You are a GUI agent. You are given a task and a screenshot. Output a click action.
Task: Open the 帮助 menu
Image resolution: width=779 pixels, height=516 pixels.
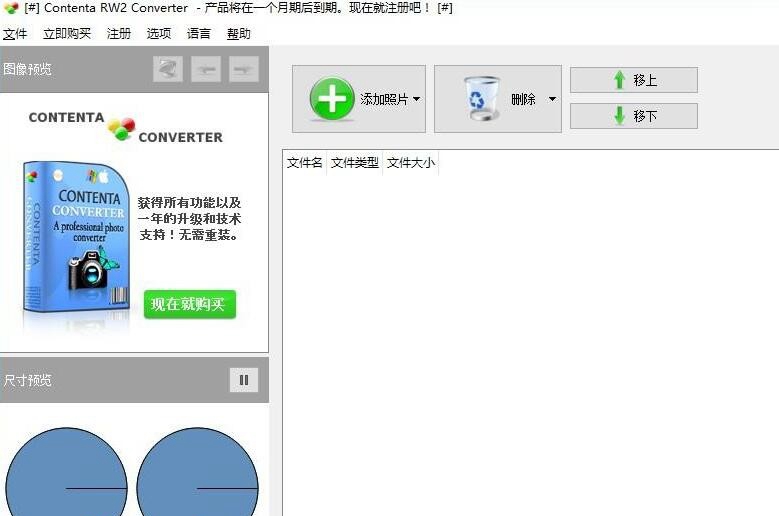[238, 33]
